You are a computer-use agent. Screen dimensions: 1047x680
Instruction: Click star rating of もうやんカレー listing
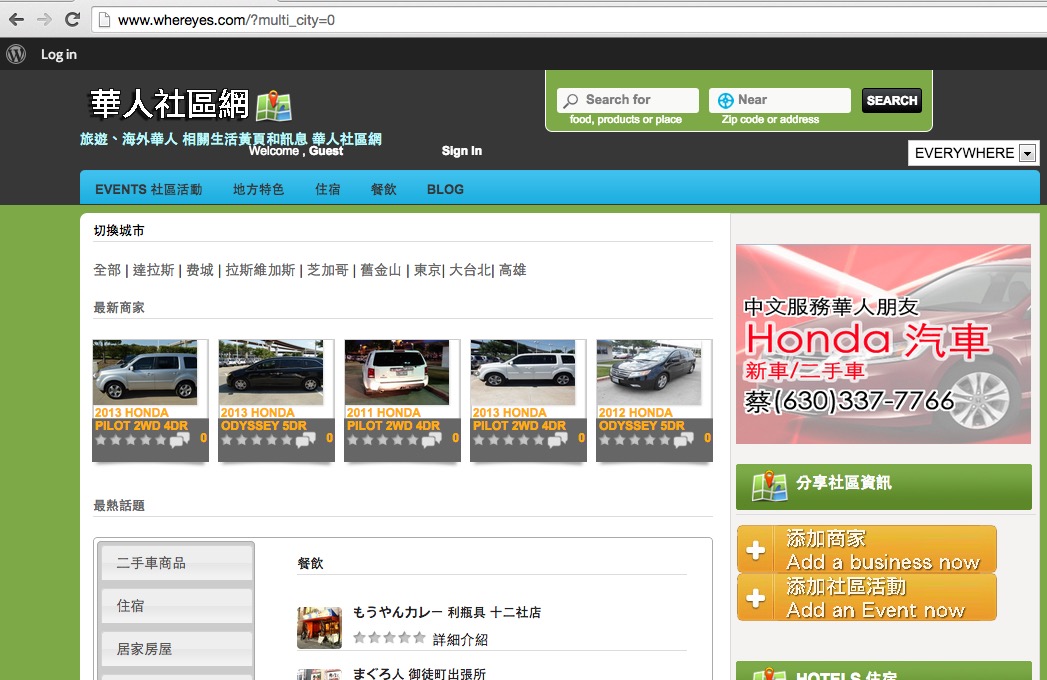pos(389,637)
